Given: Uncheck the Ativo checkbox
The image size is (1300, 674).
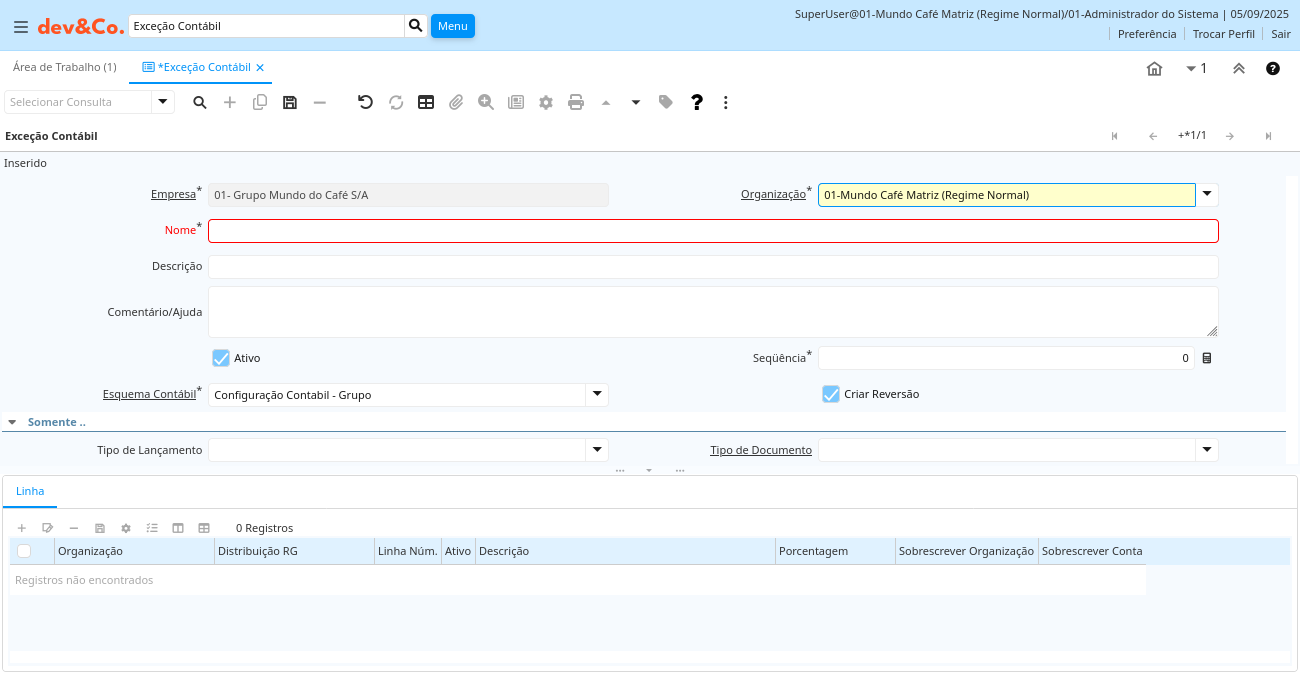Looking at the screenshot, I should 221,358.
